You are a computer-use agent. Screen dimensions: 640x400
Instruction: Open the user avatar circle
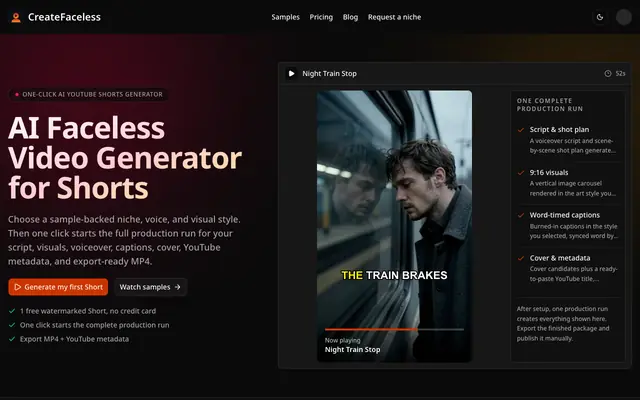coord(624,17)
